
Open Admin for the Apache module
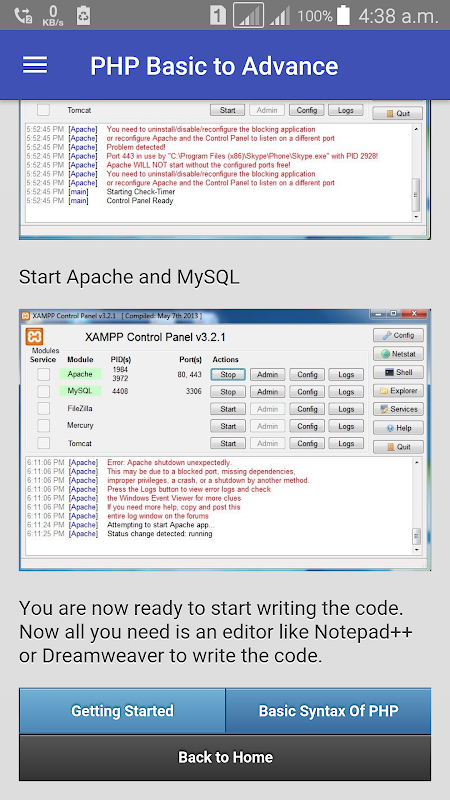pyautogui.click(x=267, y=374)
